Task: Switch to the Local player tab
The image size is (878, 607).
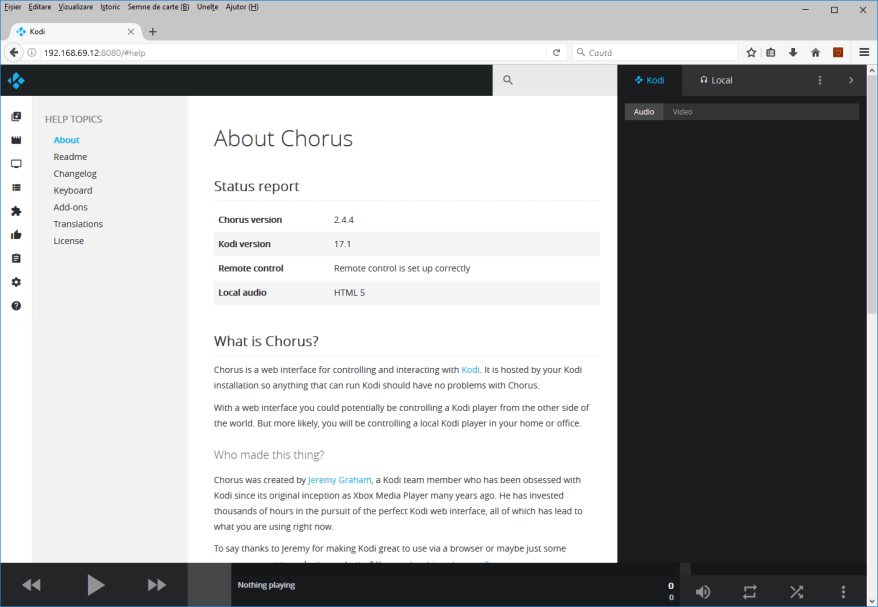Action: (x=715, y=80)
